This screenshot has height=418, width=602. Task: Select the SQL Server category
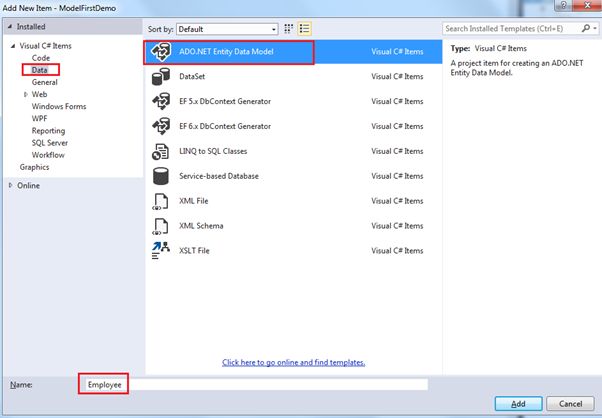pyautogui.click(x=50, y=143)
